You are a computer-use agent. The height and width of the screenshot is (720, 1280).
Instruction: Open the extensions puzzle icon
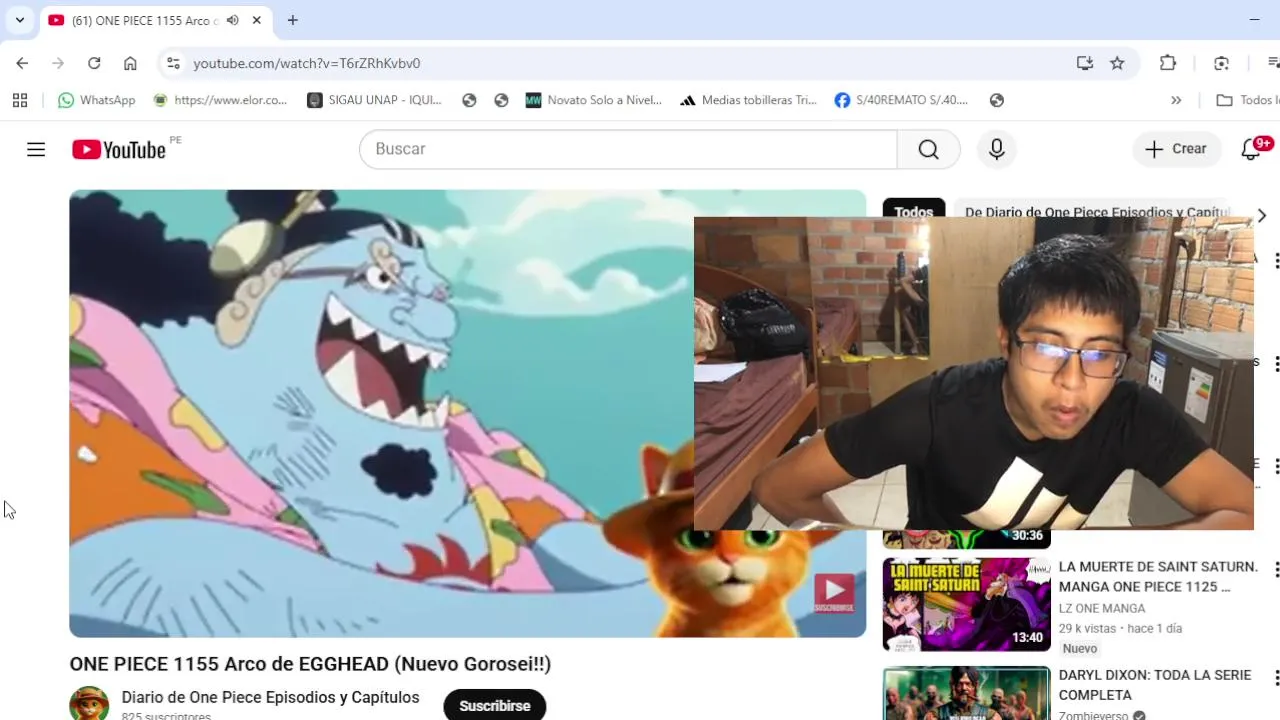1168,63
